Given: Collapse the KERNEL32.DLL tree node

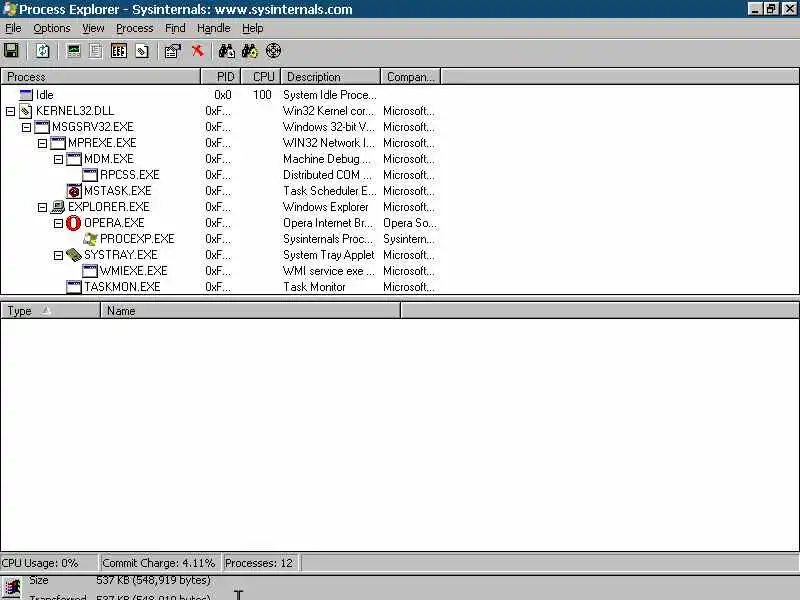Looking at the screenshot, I should [x=10, y=111].
